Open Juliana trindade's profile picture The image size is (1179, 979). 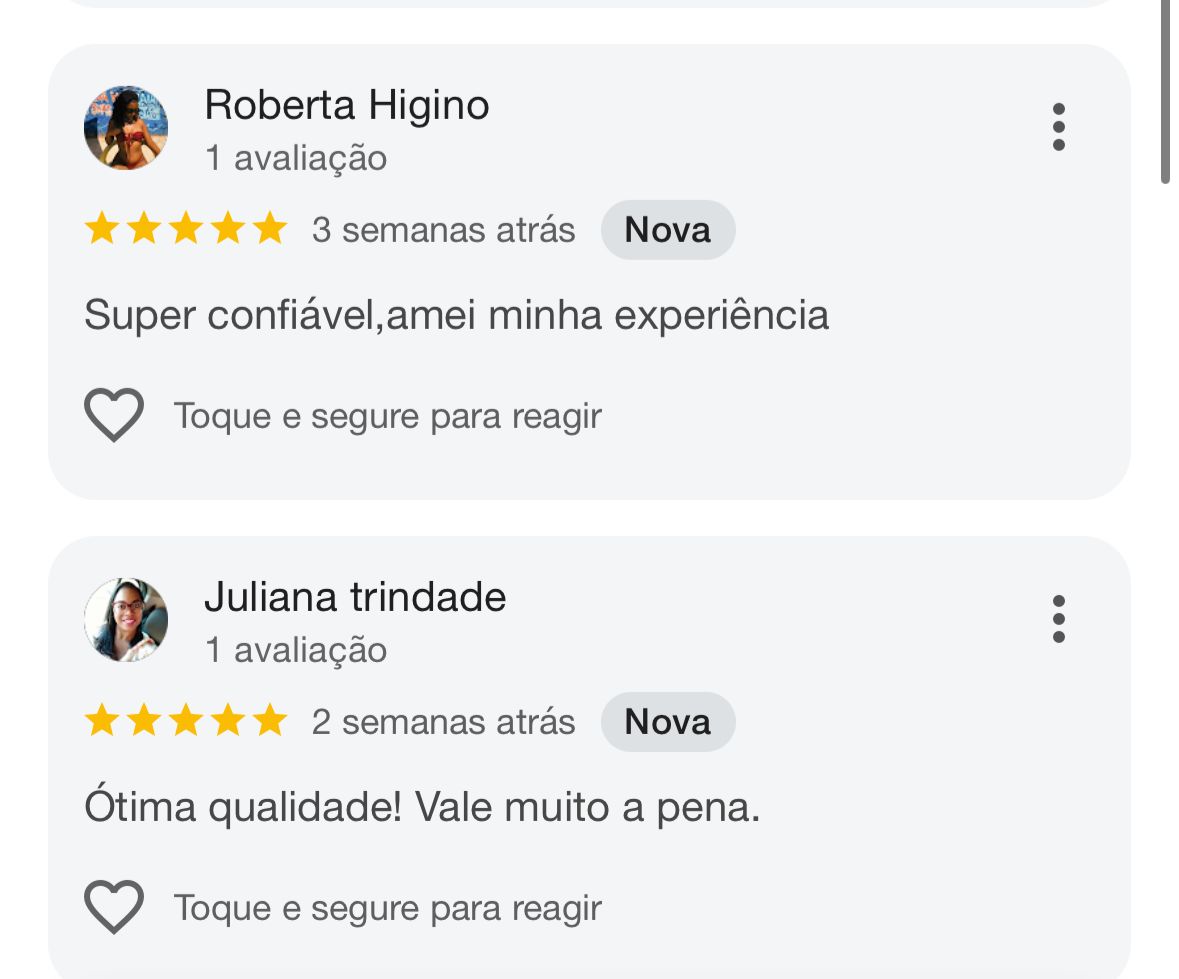[126, 620]
